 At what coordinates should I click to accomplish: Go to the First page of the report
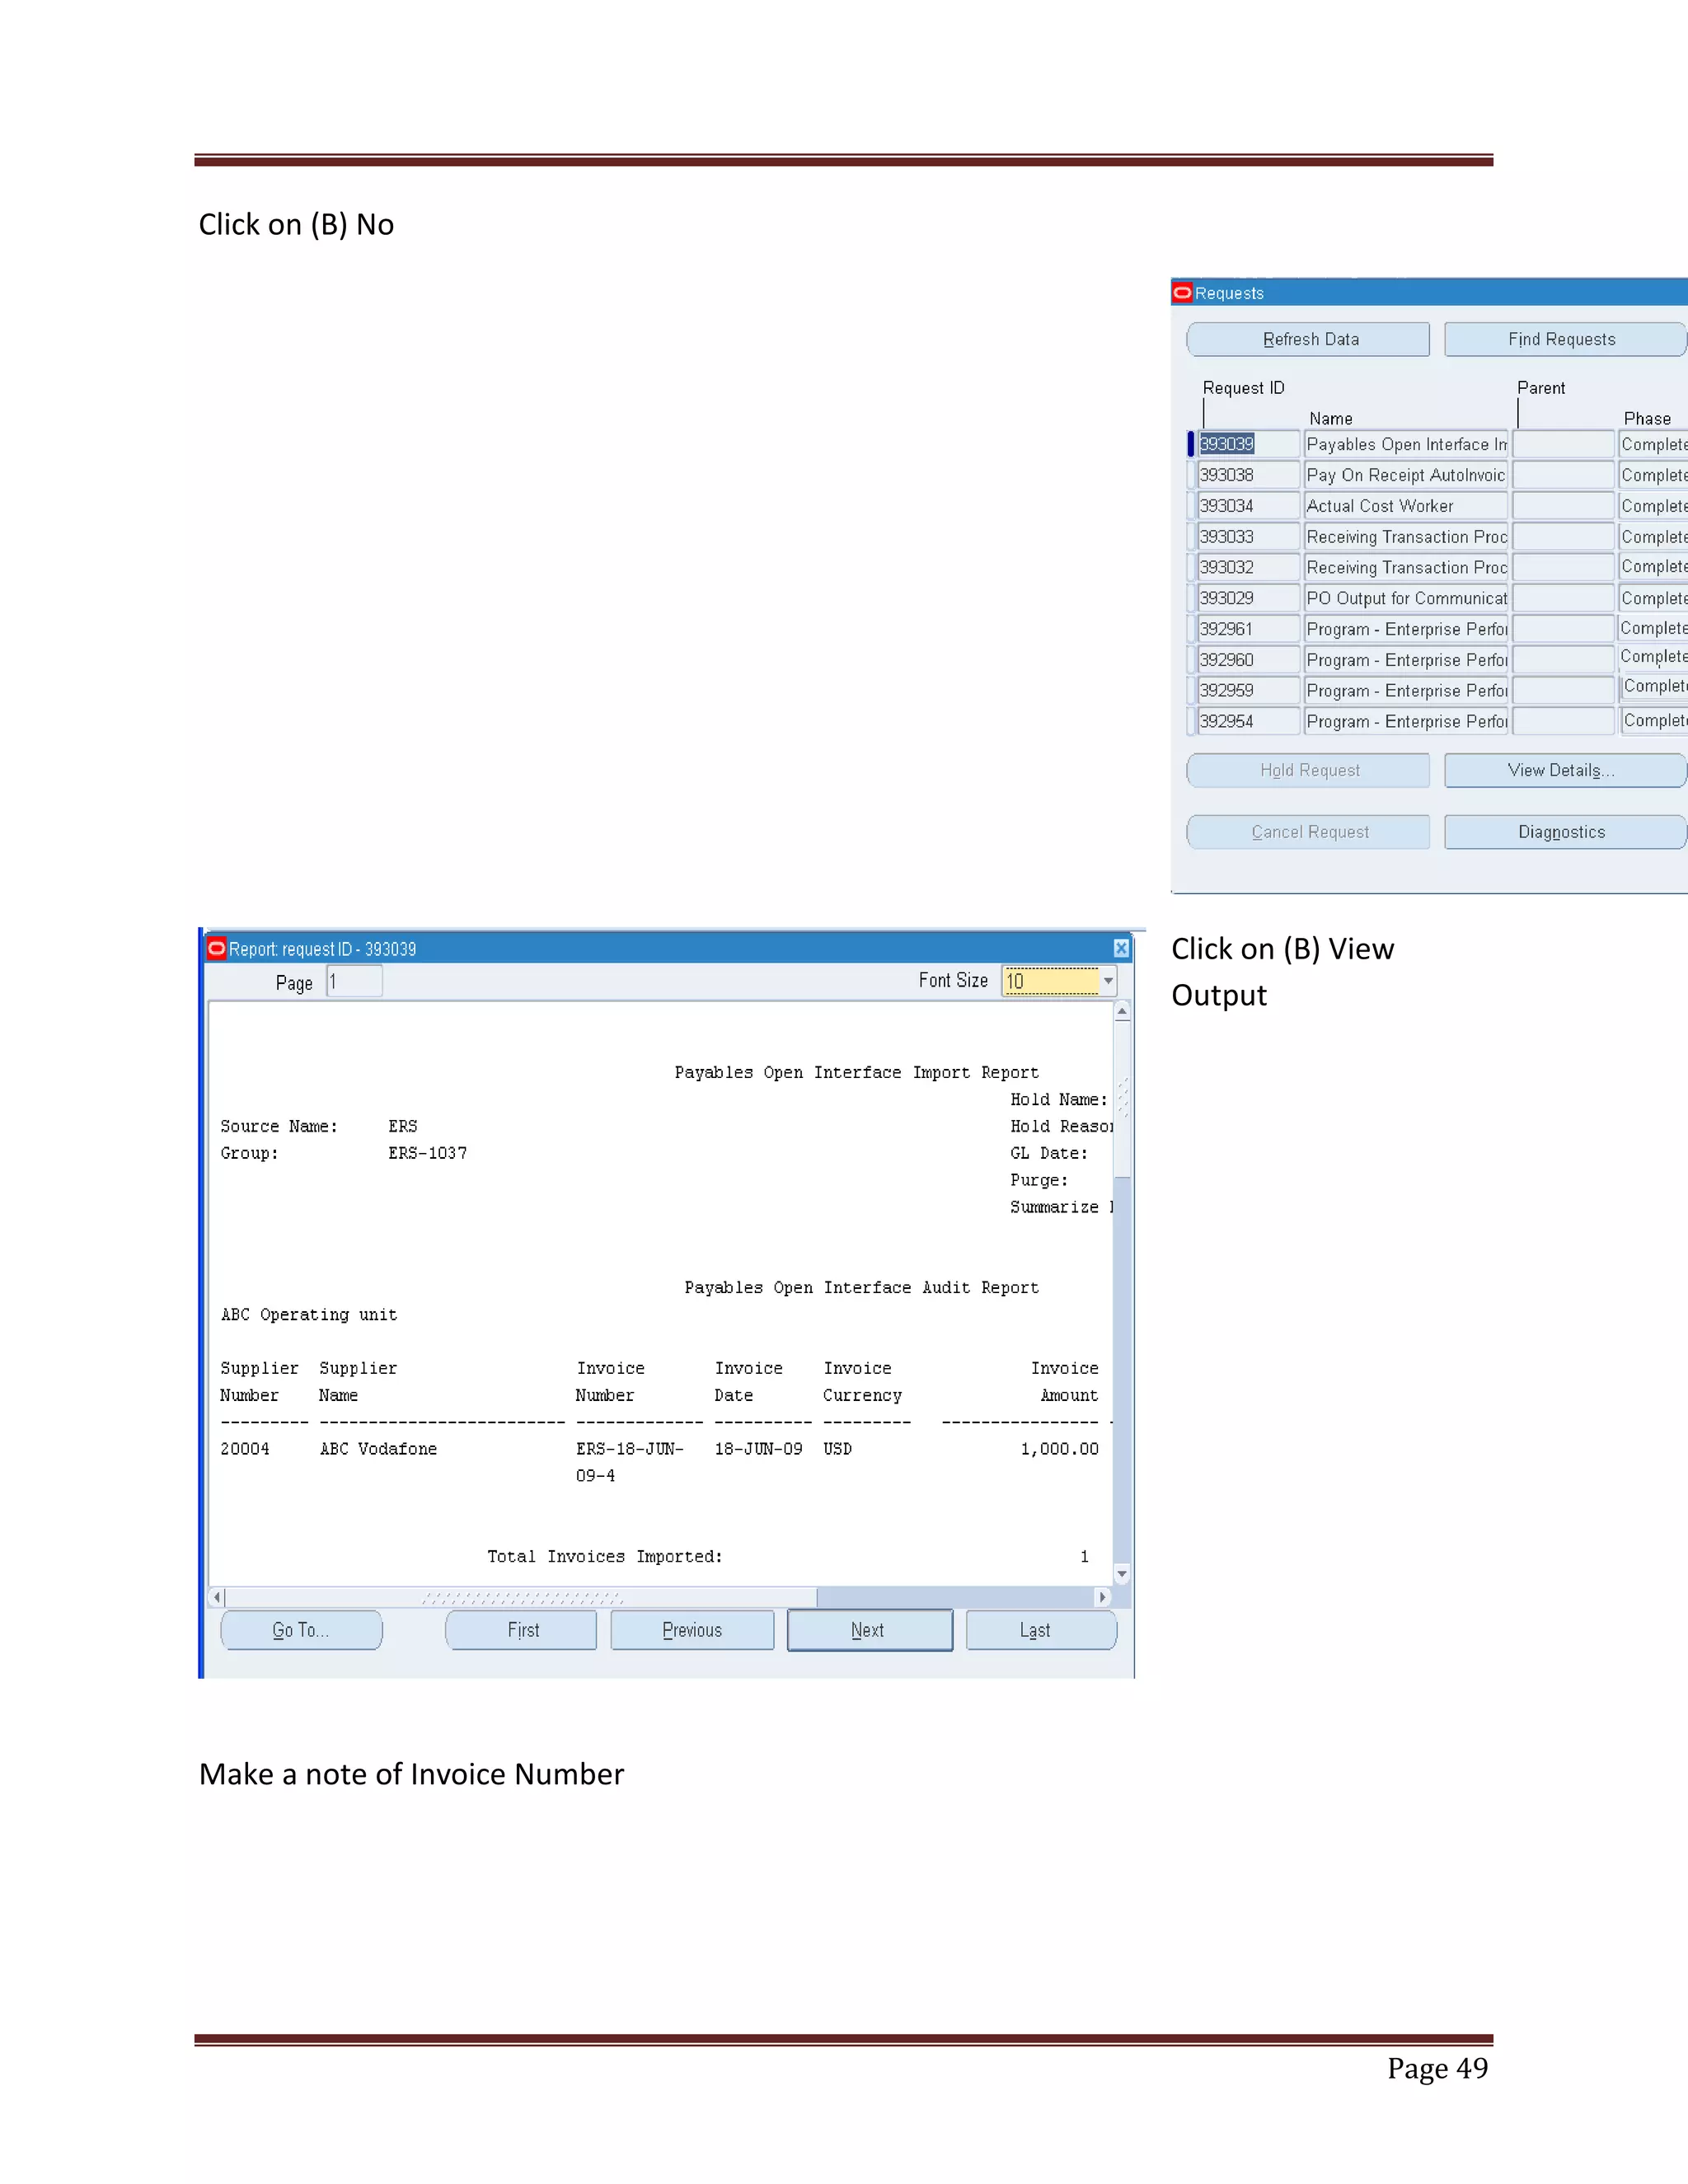522,1630
